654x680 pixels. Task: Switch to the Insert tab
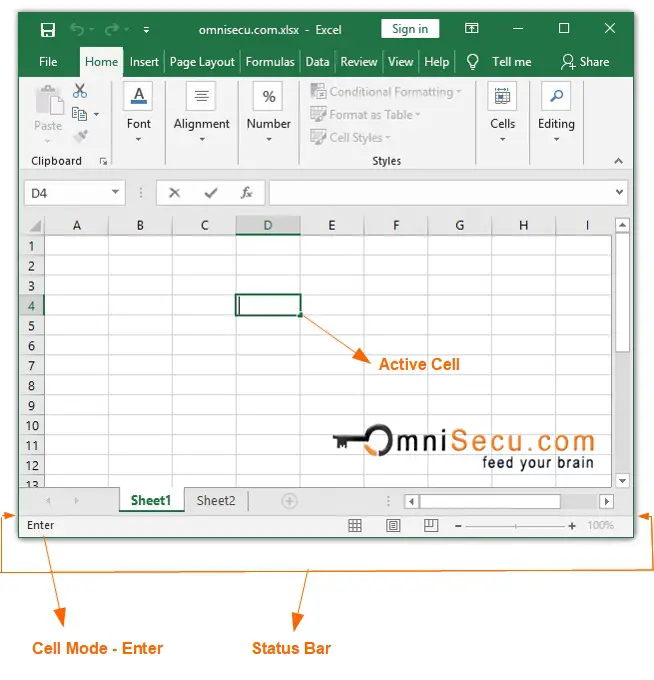click(x=144, y=62)
